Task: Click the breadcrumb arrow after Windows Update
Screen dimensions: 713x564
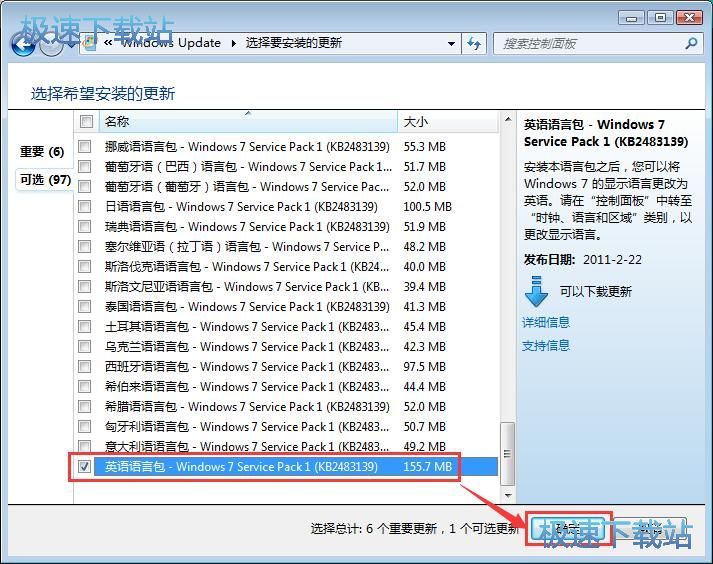Action: 233,43
